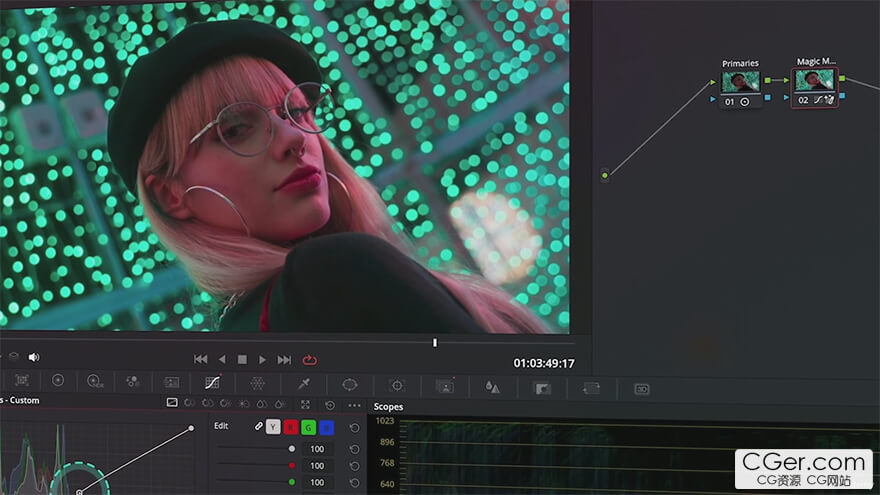
Task: Reset the luminance intensity slider
Action: (354, 449)
